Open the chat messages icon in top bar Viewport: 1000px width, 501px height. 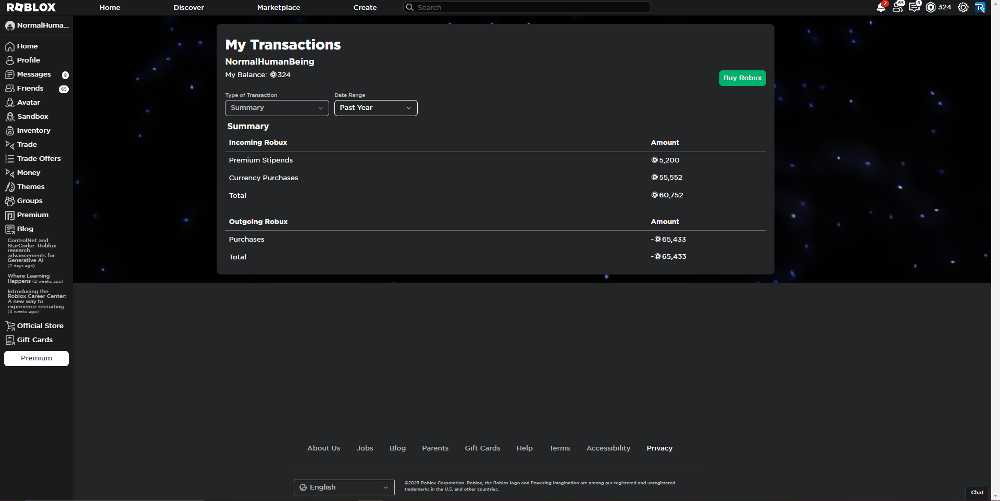pyautogui.click(x=915, y=7)
